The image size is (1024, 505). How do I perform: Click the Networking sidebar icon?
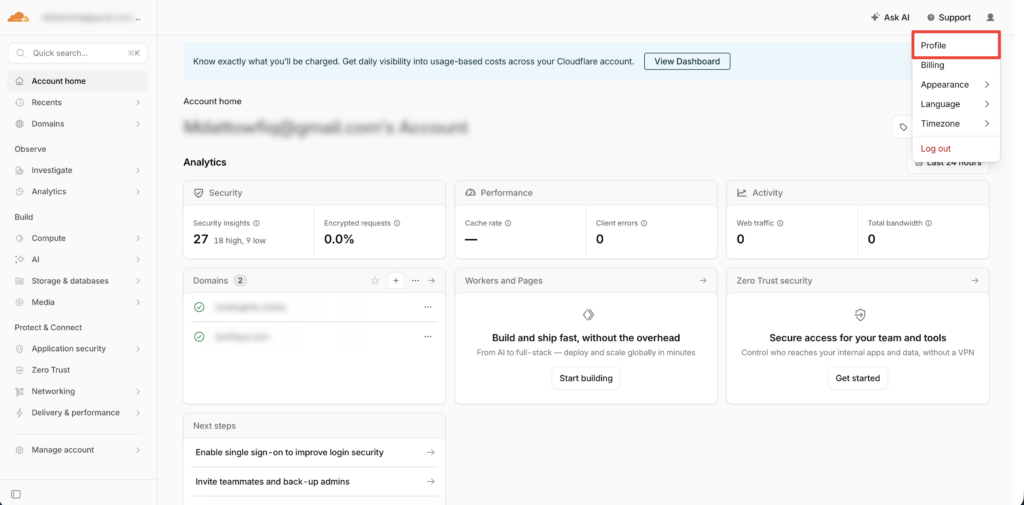point(20,391)
